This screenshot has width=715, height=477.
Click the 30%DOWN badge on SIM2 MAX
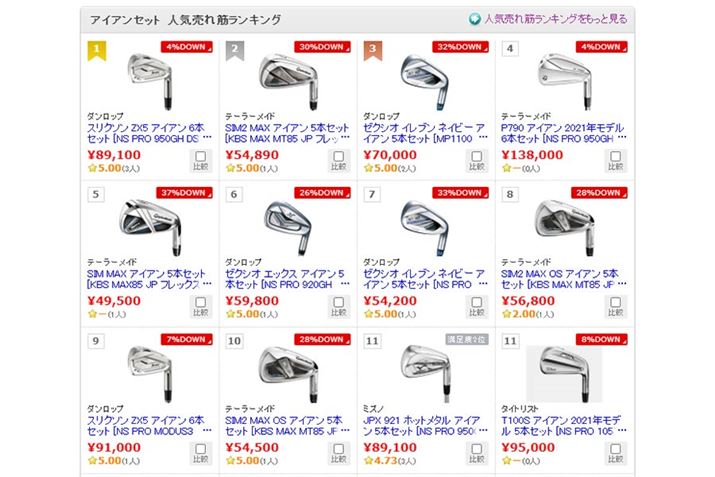click(322, 47)
